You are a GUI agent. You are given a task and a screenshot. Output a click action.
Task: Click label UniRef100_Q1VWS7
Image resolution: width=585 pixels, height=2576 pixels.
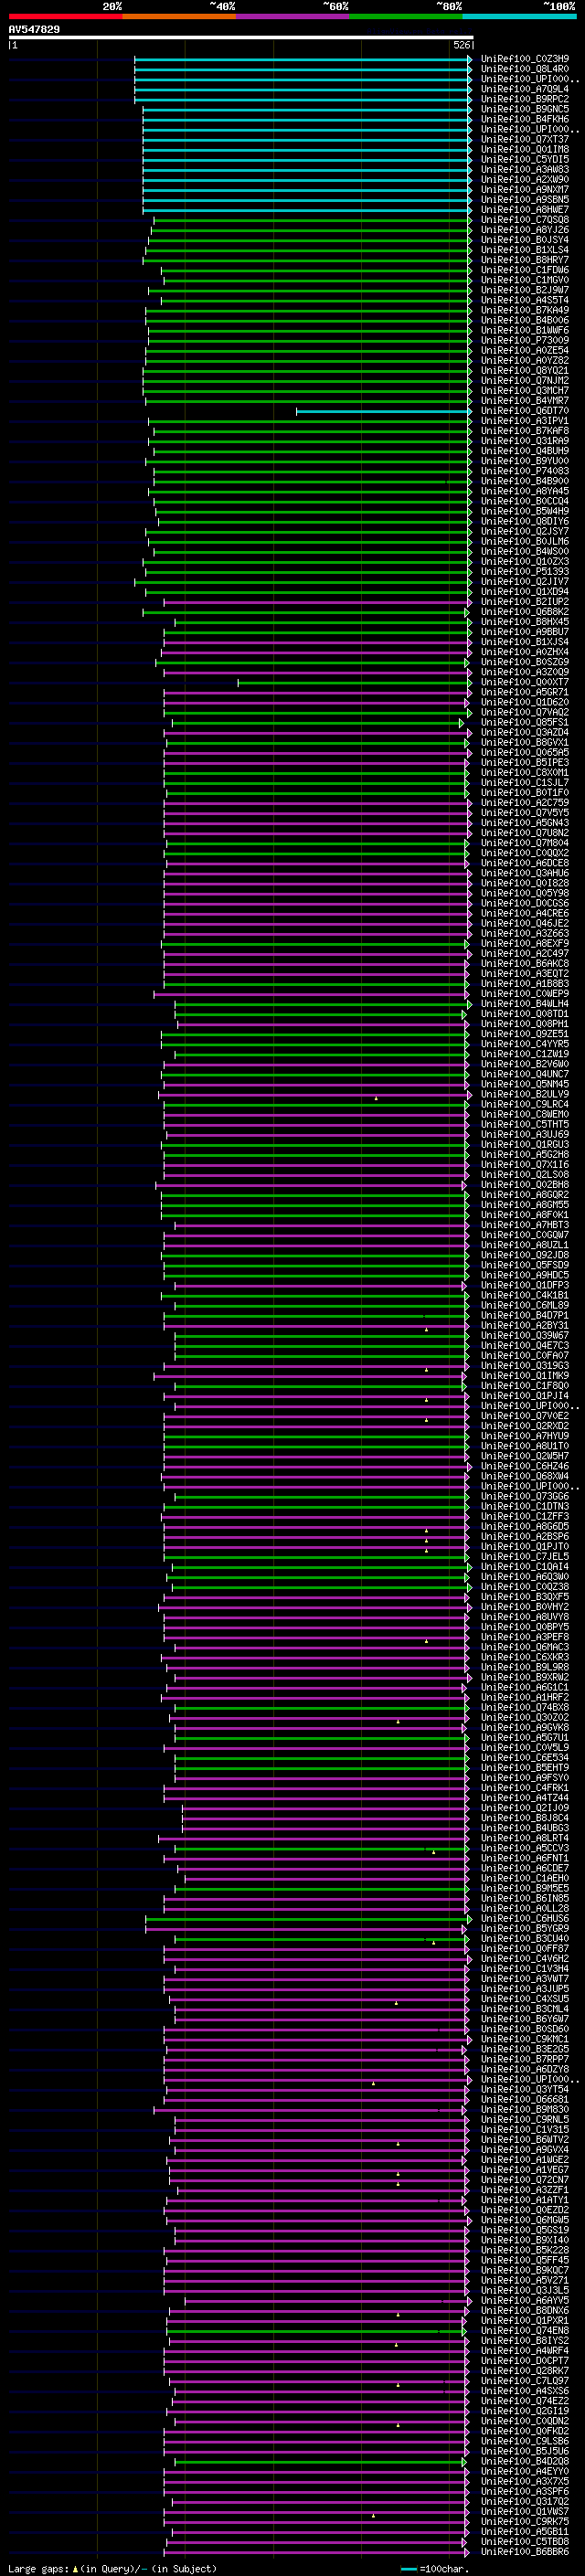pos(525,2513)
